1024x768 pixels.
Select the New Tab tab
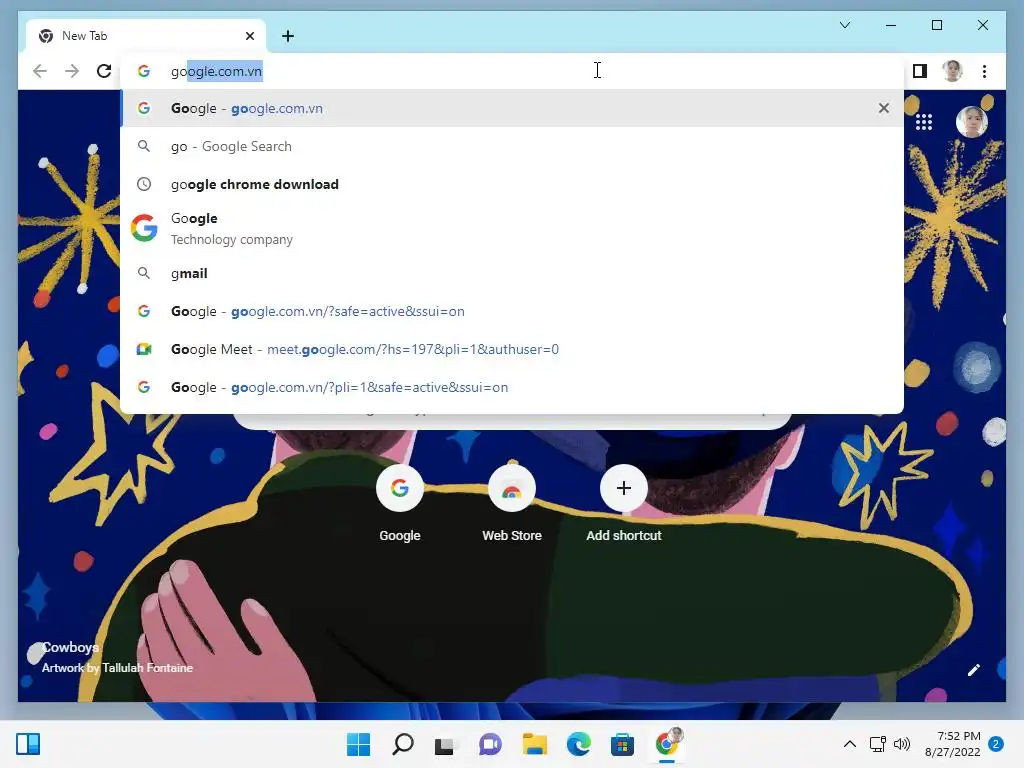click(146, 36)
